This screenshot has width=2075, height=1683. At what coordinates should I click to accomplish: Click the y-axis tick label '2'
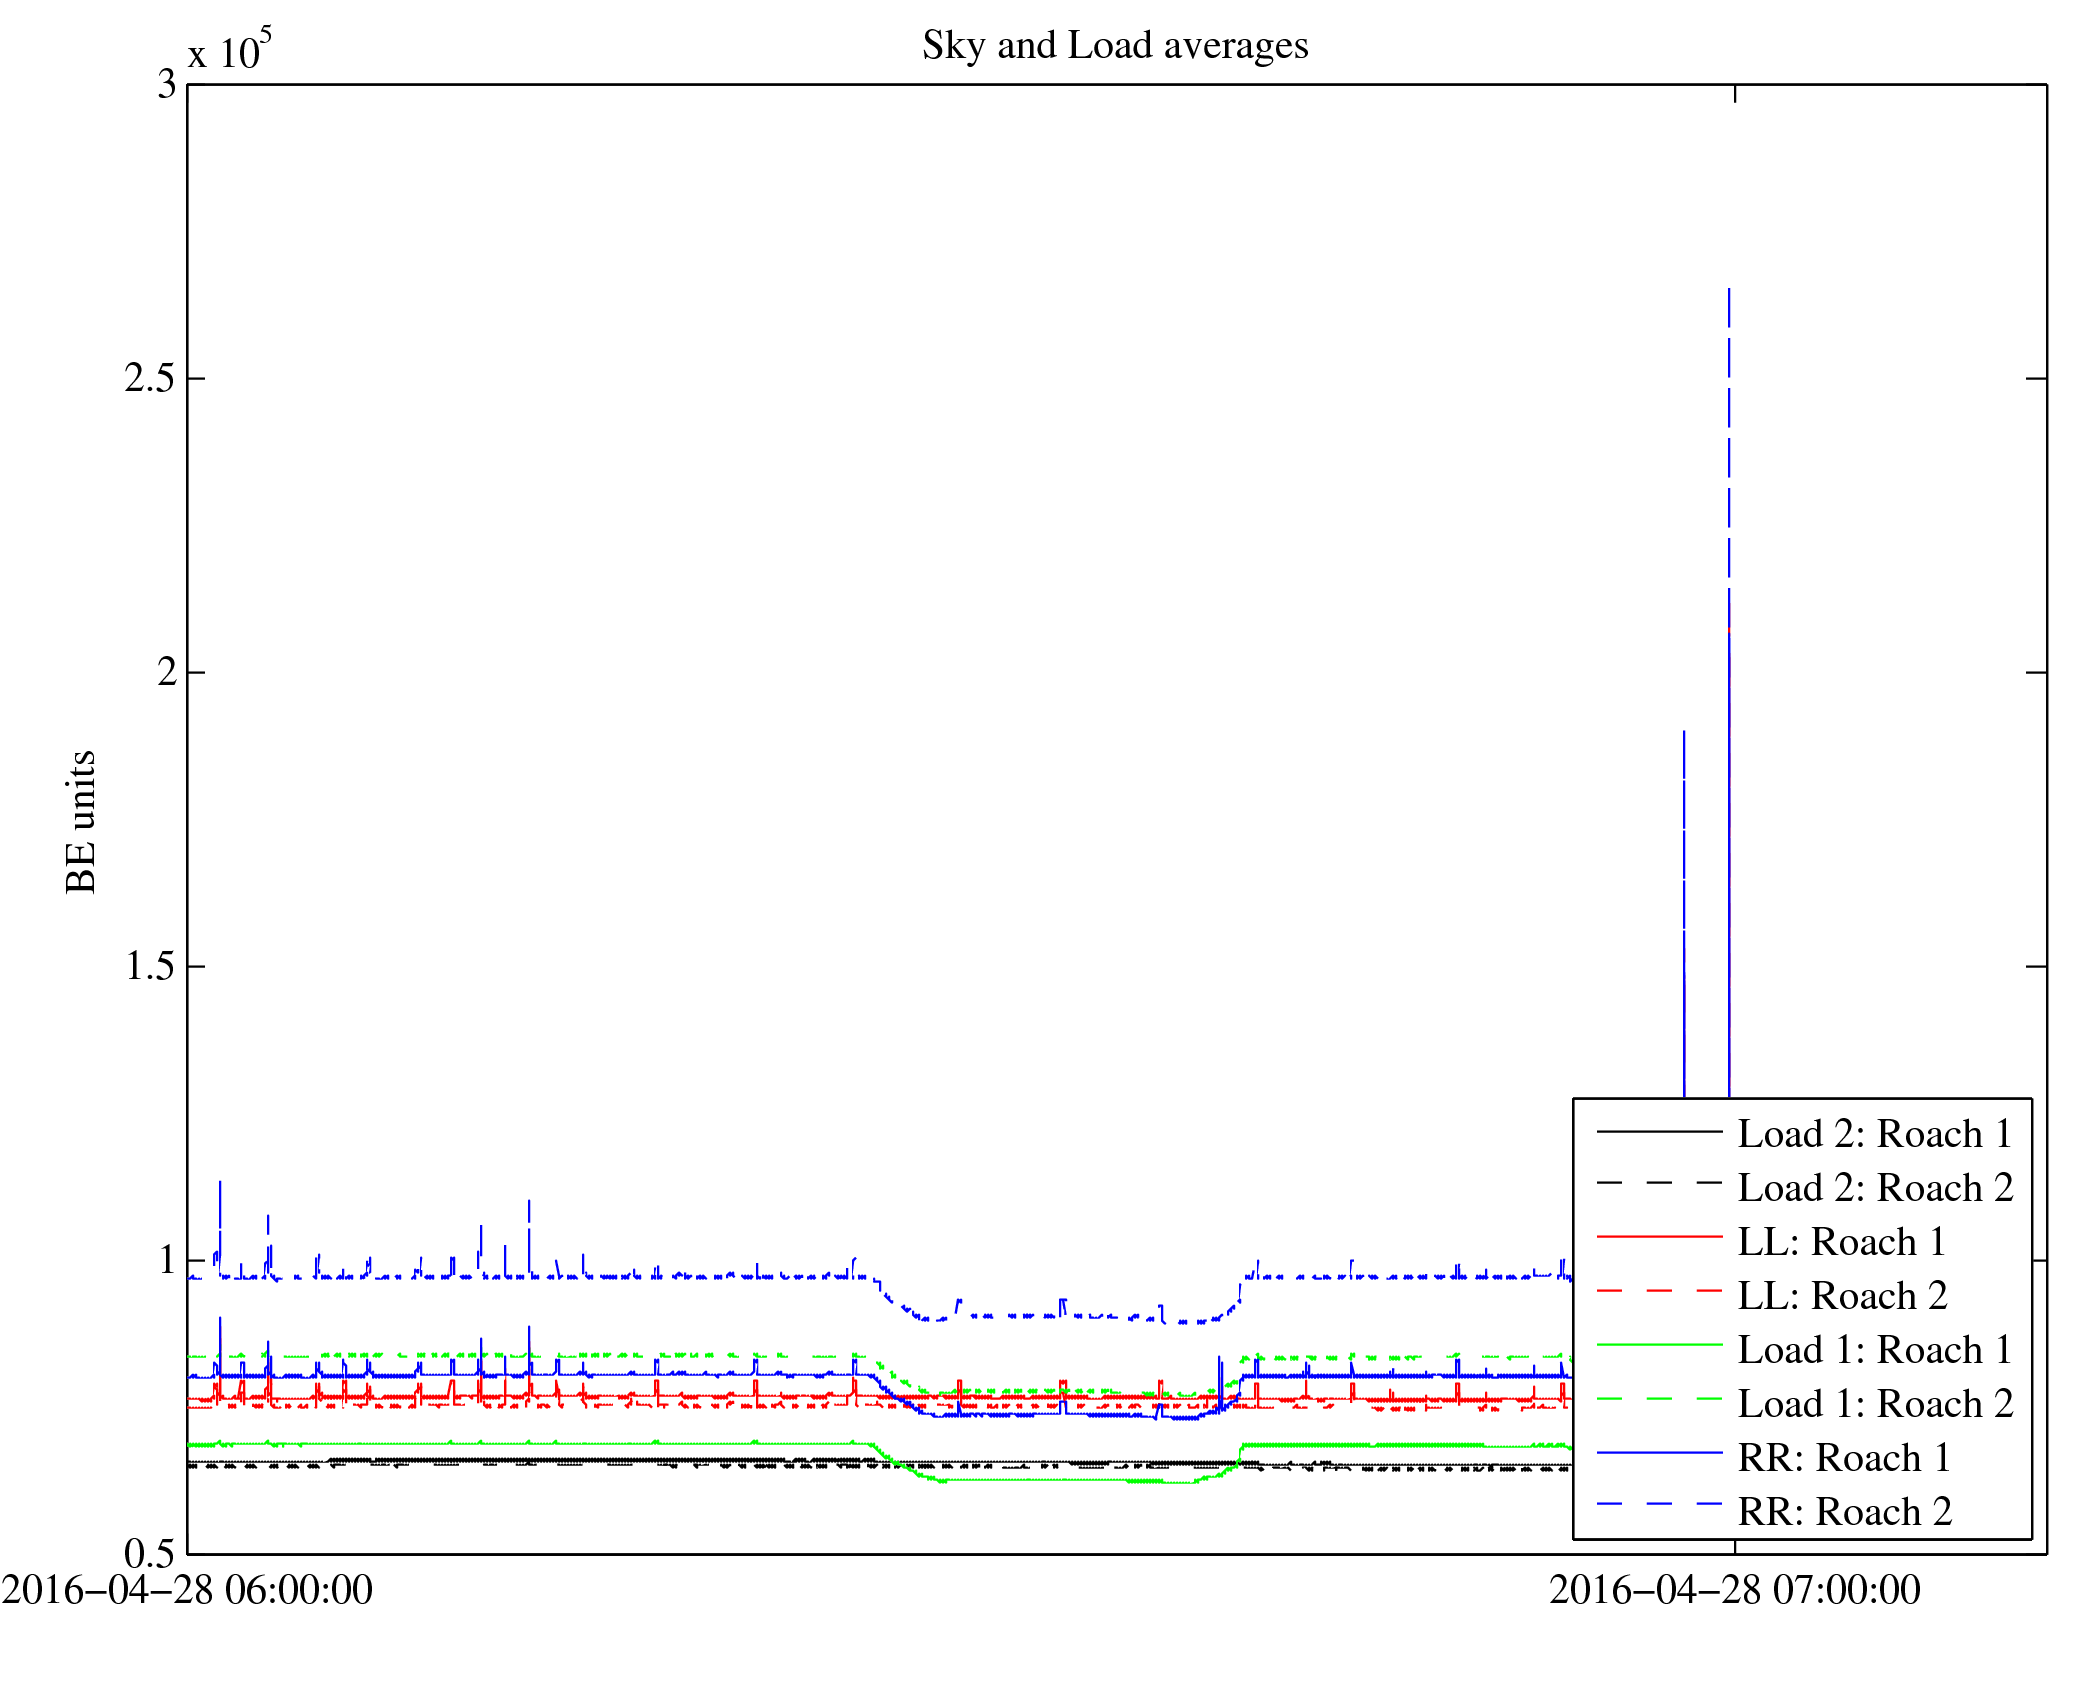(166, 672)
